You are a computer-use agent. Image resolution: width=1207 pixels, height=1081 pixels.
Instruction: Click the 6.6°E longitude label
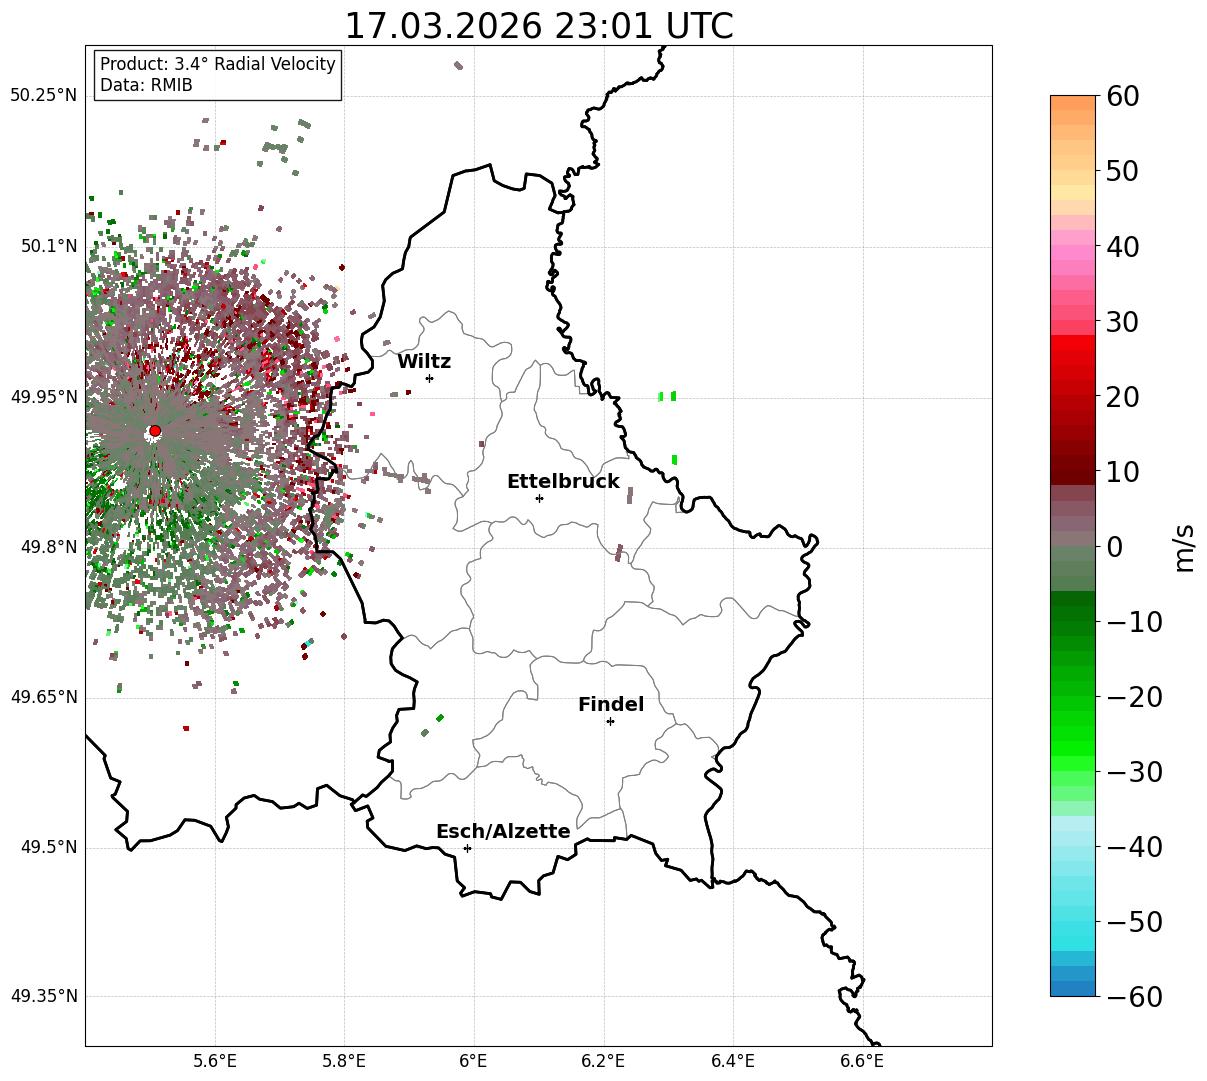[862, 1060]
